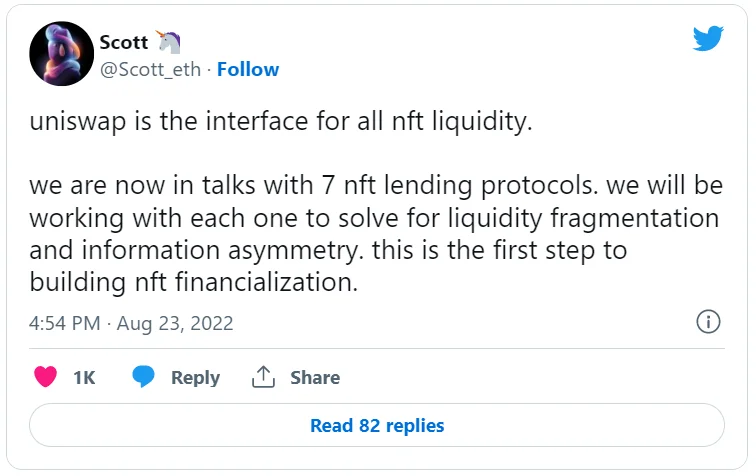
Task: Click the display name Scott
Action: coord(124,42)
